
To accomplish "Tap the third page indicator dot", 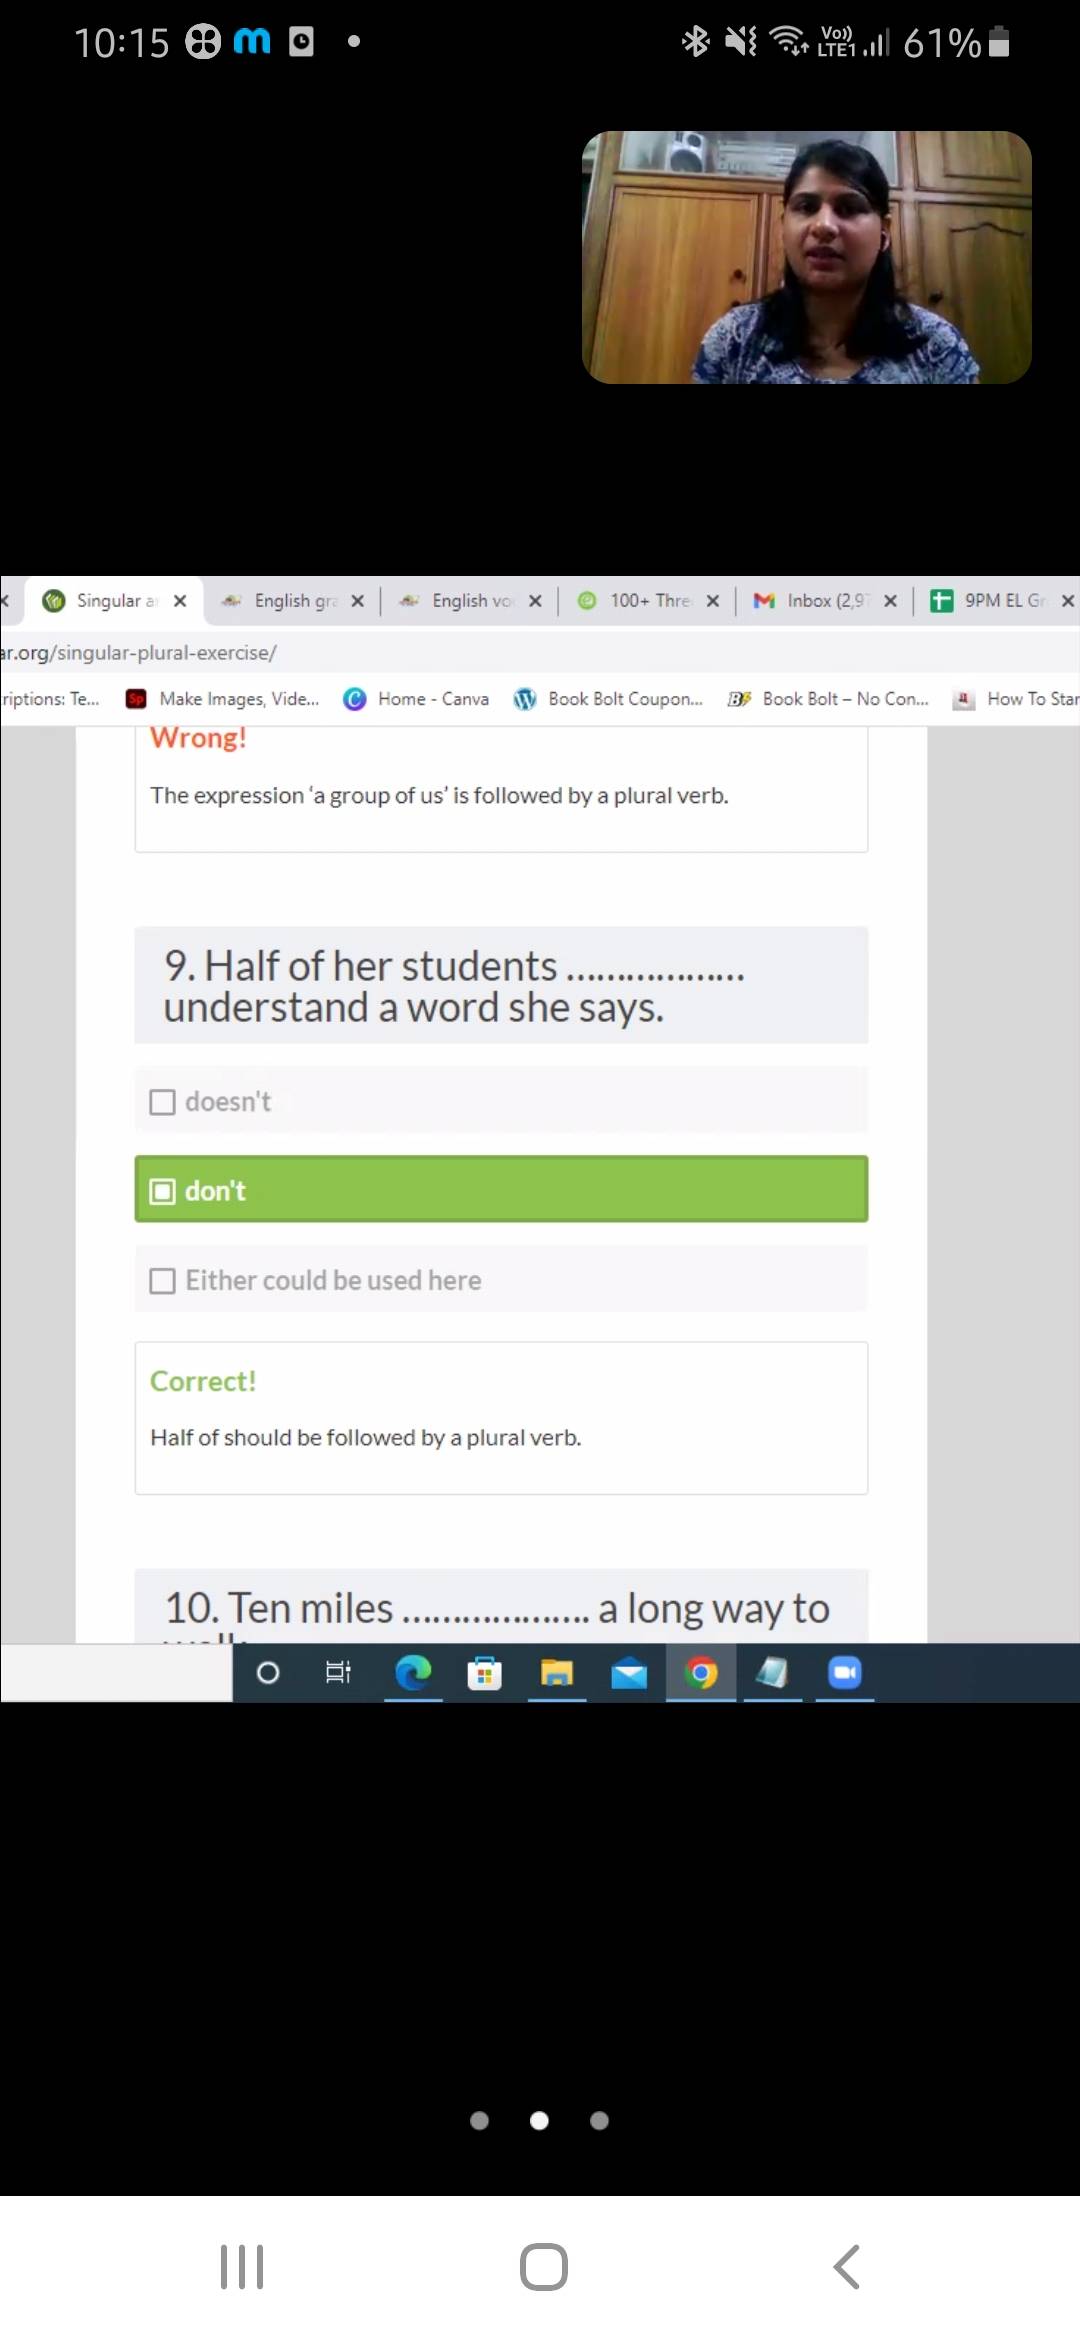I will tap(599, 2120).
